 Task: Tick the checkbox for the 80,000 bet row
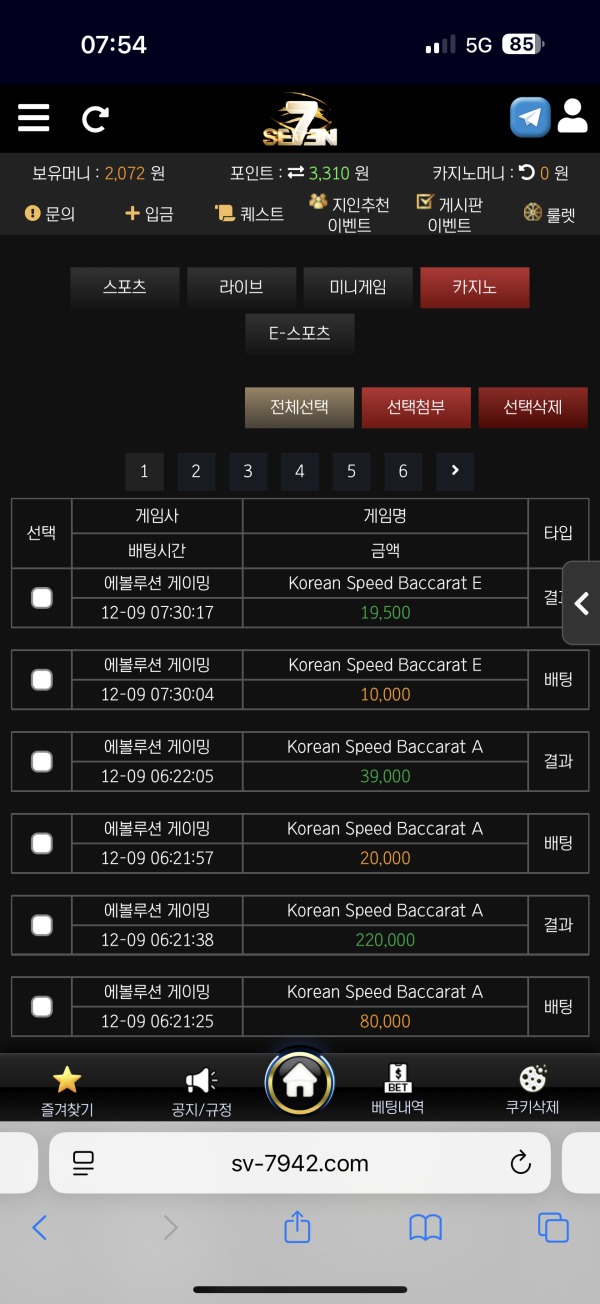coord(42,1007)
